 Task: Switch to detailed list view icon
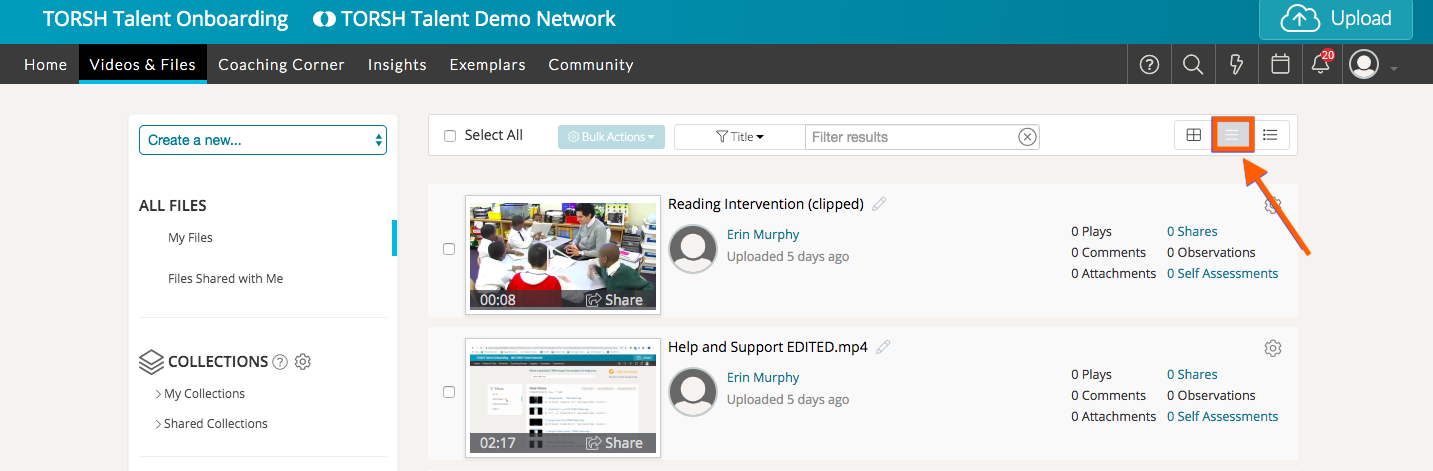[1270, 135]
